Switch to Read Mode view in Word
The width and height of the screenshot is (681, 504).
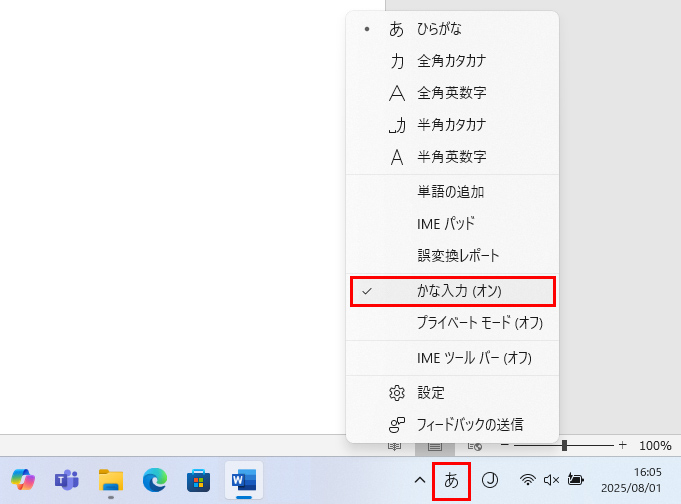coord(394,447)
